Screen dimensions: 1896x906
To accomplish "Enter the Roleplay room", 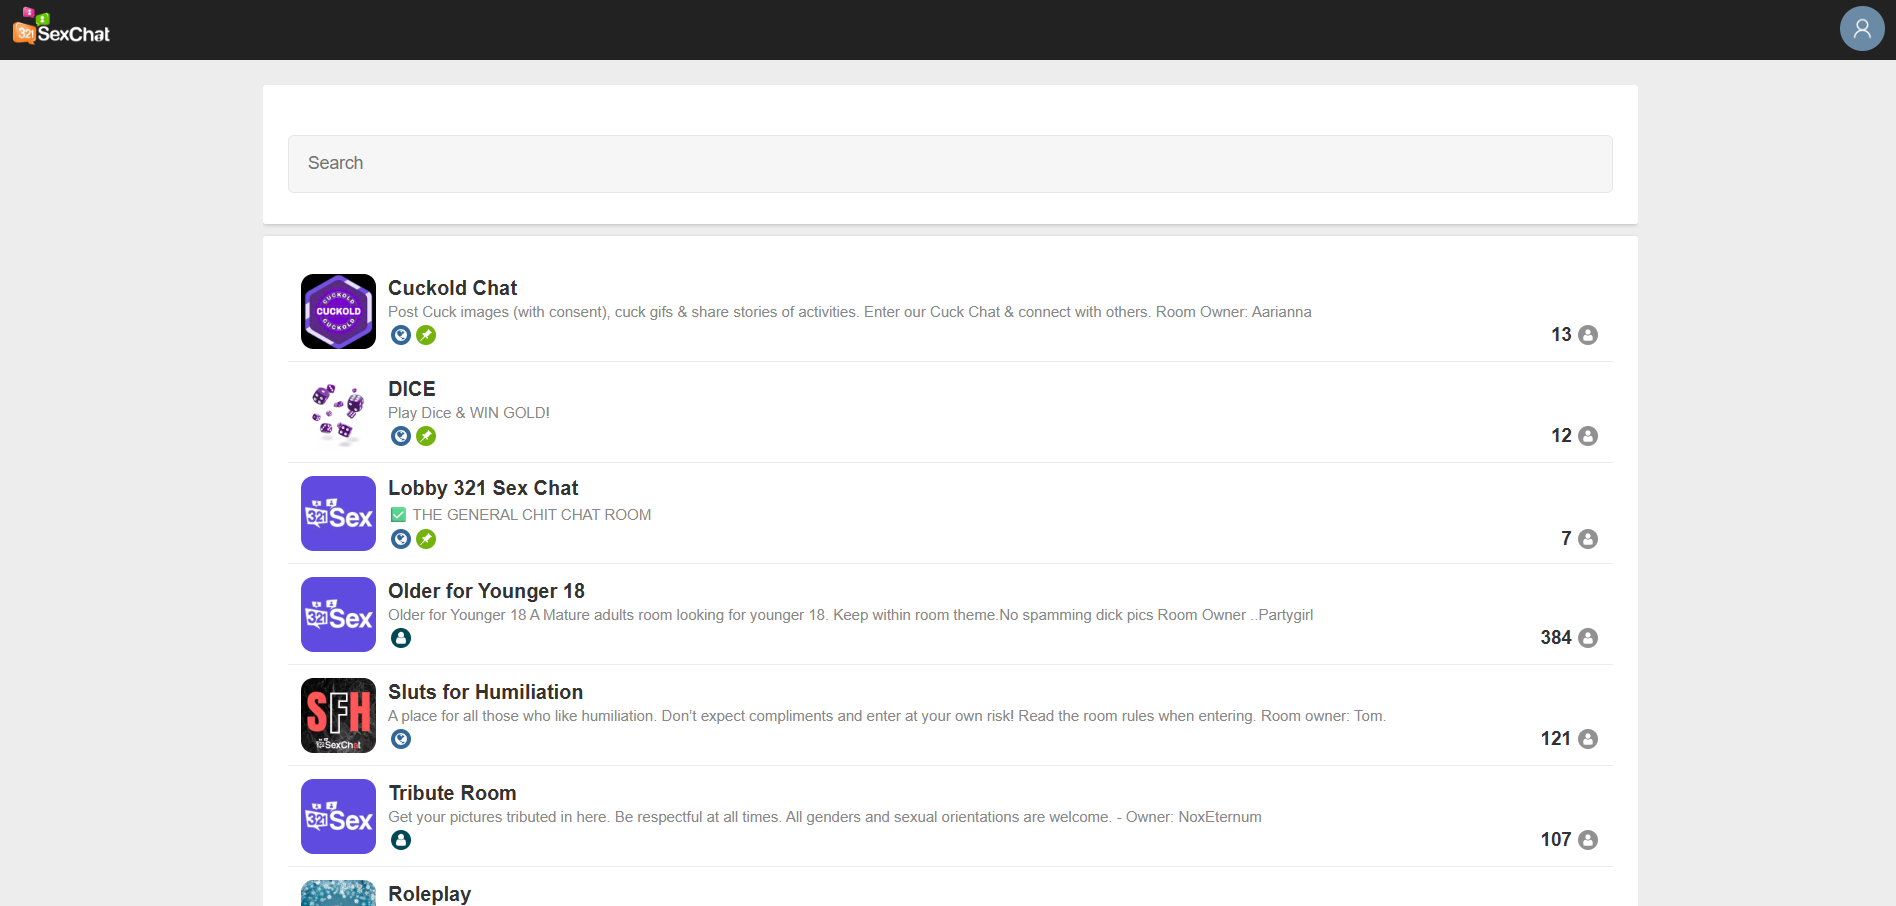I will point(429,894).
